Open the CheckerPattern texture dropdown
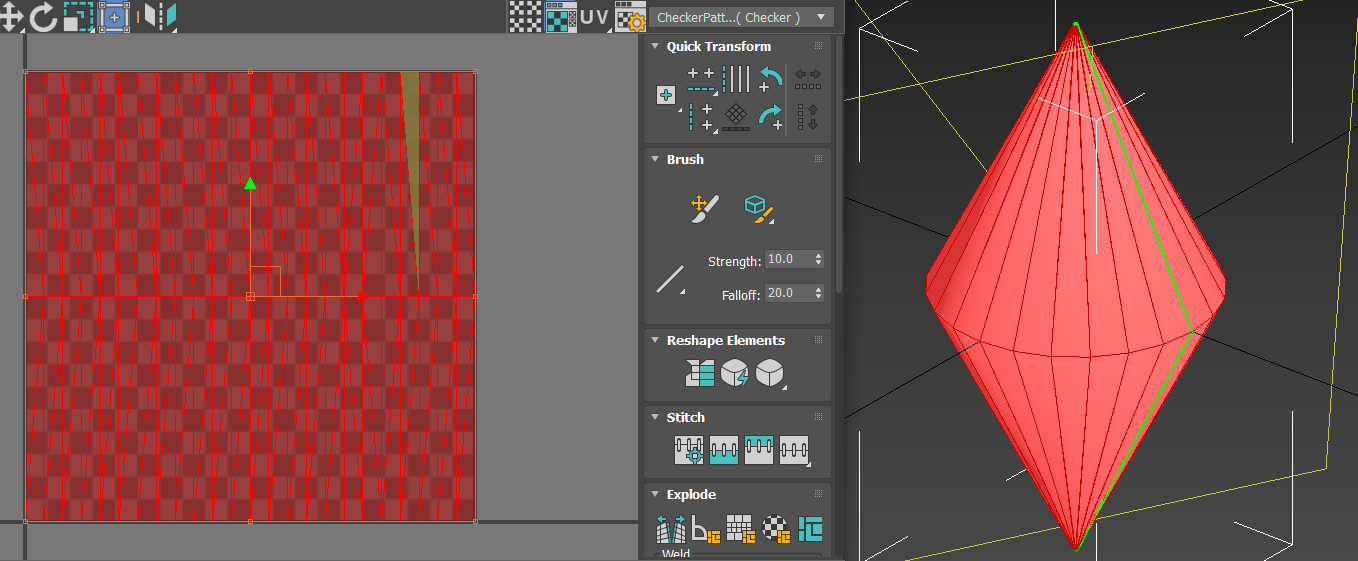This screenshot has height=561, width=1358. 741,17
